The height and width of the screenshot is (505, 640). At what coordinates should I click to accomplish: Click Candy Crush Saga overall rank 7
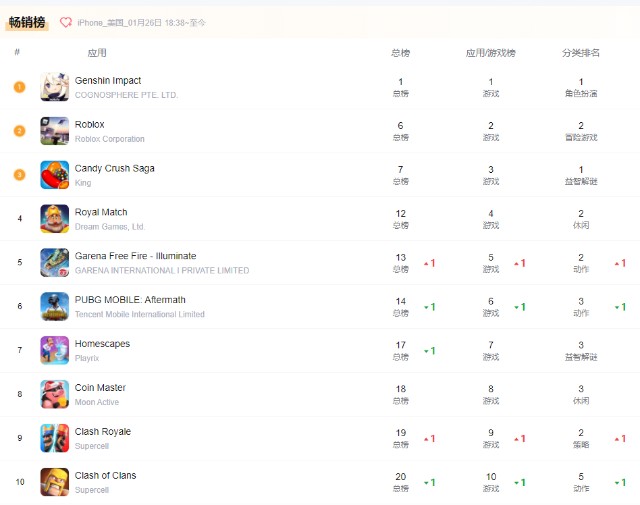coord(400,169)
